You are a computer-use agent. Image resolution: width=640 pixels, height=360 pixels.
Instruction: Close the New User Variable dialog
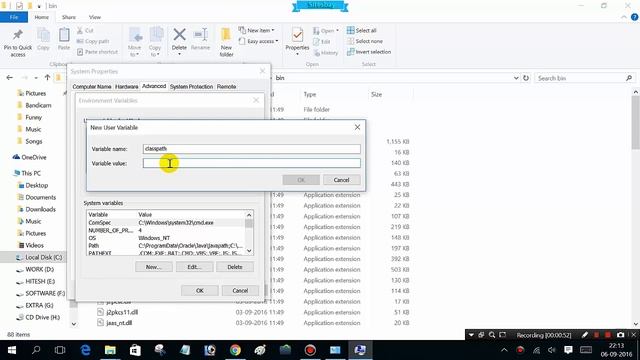357,127
